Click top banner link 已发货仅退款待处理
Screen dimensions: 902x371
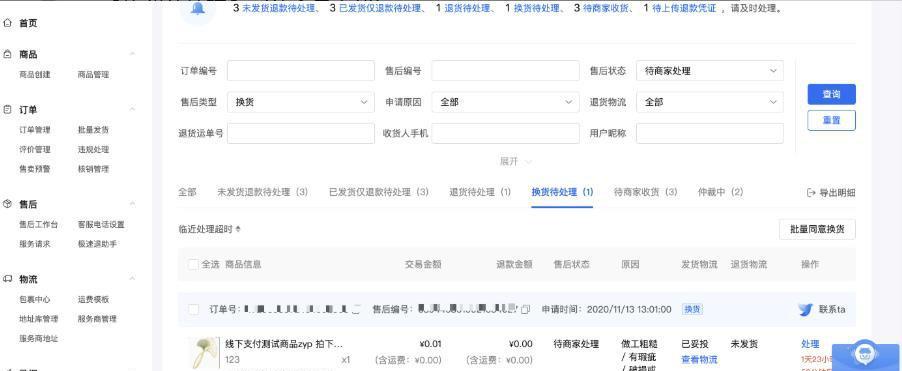(379, 9)
